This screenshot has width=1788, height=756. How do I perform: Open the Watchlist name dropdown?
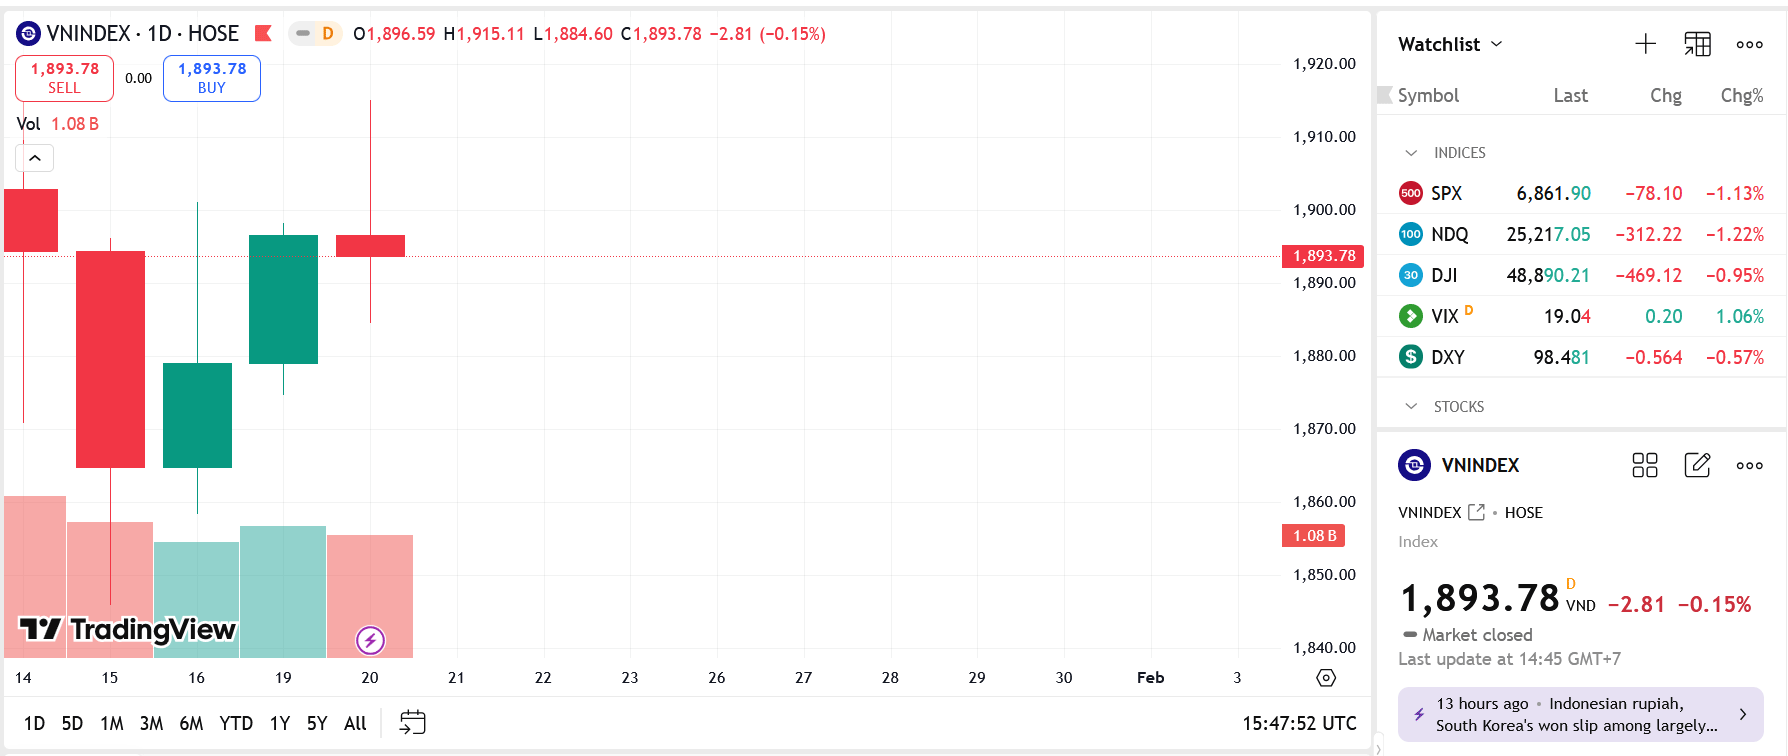click(1450, 44)
